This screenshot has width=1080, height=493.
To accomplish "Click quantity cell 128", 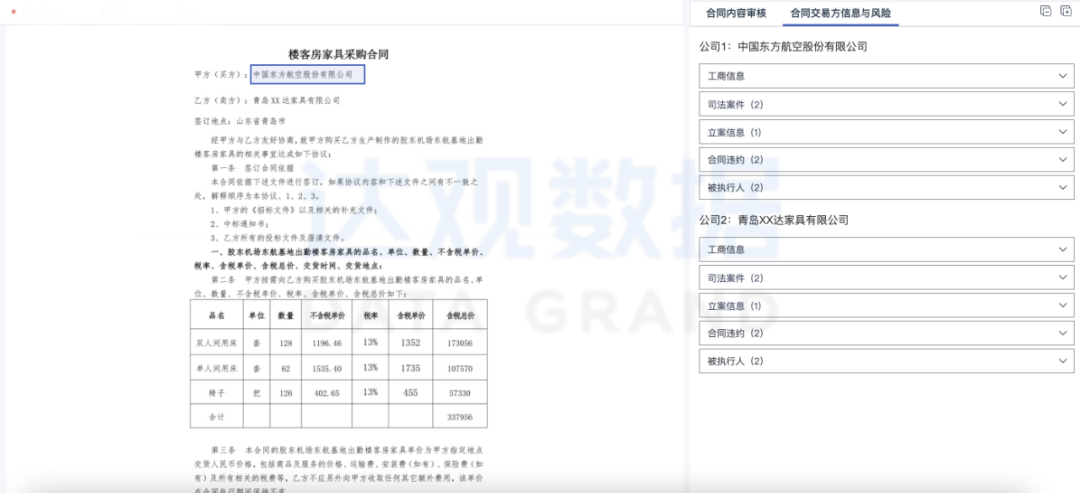I will [x=286, y=342].
